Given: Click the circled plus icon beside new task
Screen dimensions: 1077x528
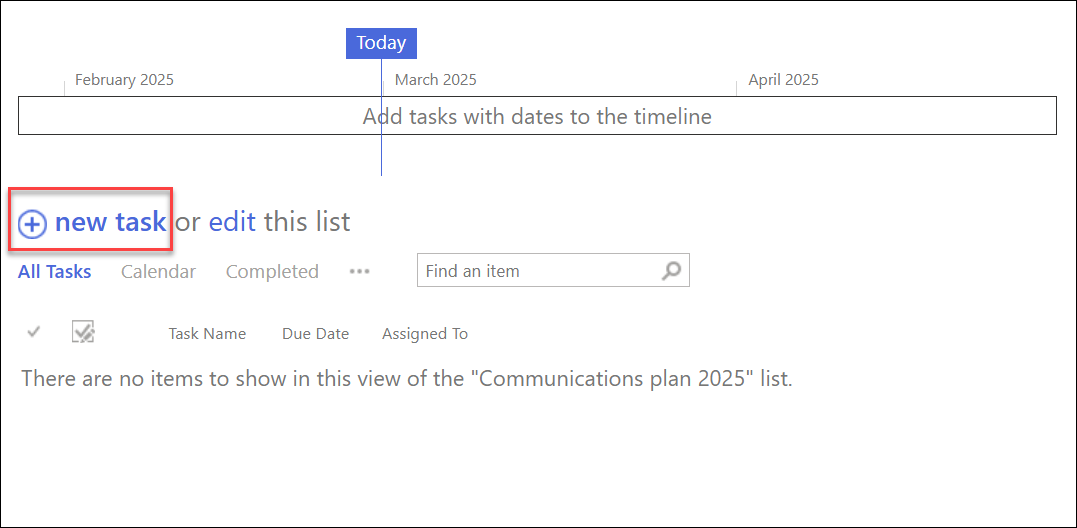Looking at the screenshot, I should (x=32, y=225).
